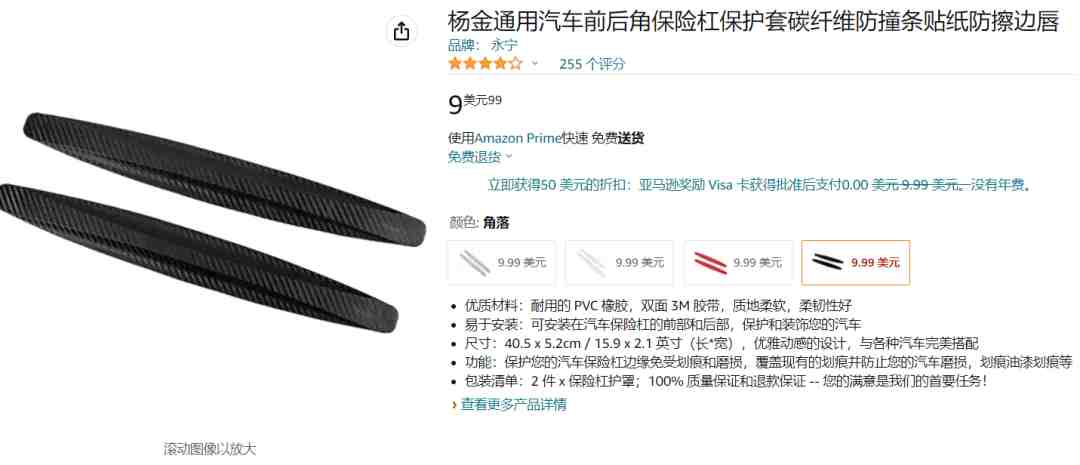Click the share icon above product image
Viewport: 1080px width, 465px height.
coord(402,32)
